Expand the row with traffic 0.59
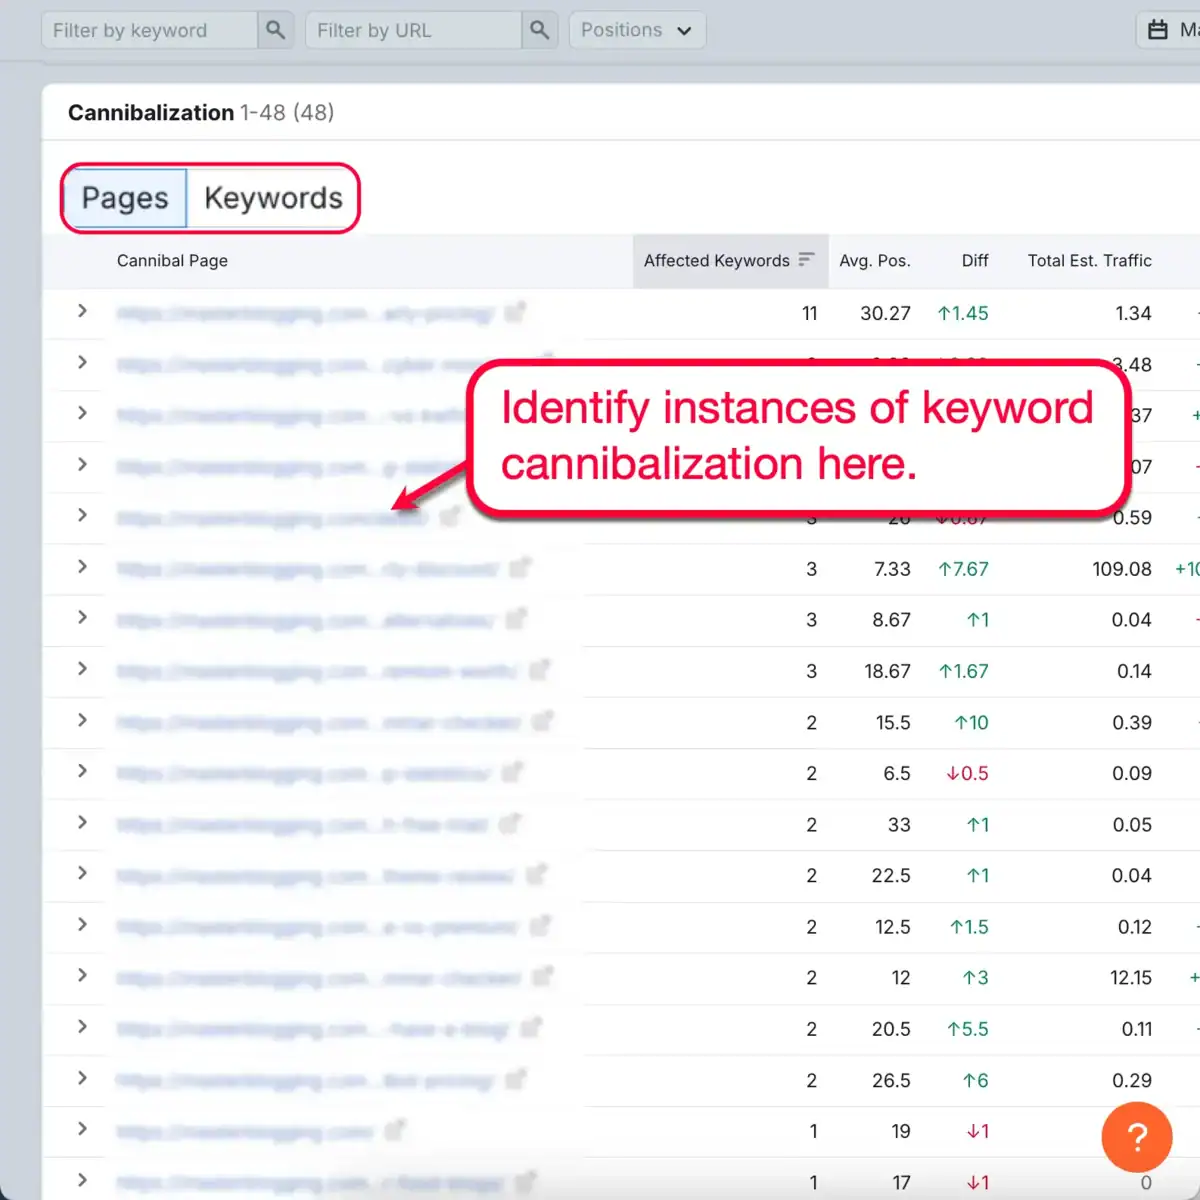This screenshot has height=1200, width=1200. click(82, 515)
